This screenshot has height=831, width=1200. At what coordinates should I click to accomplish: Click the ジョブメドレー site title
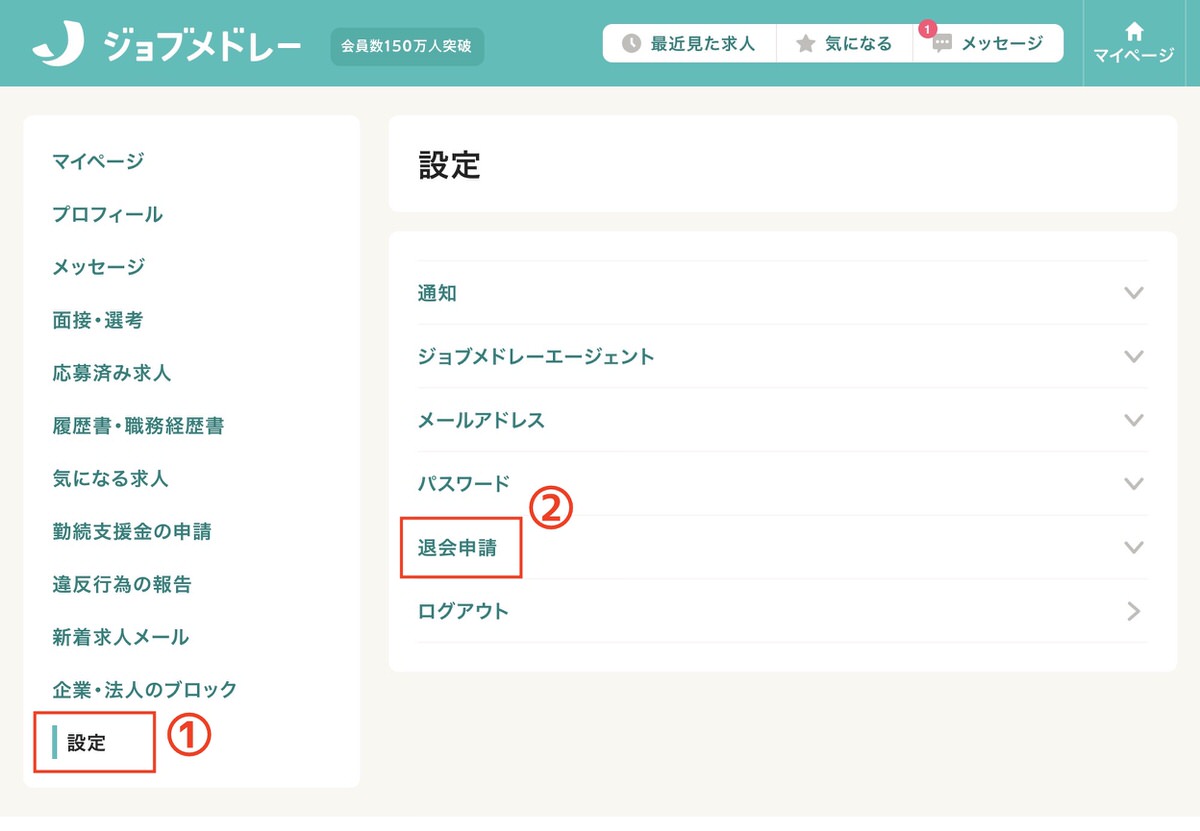coord(203,45)
